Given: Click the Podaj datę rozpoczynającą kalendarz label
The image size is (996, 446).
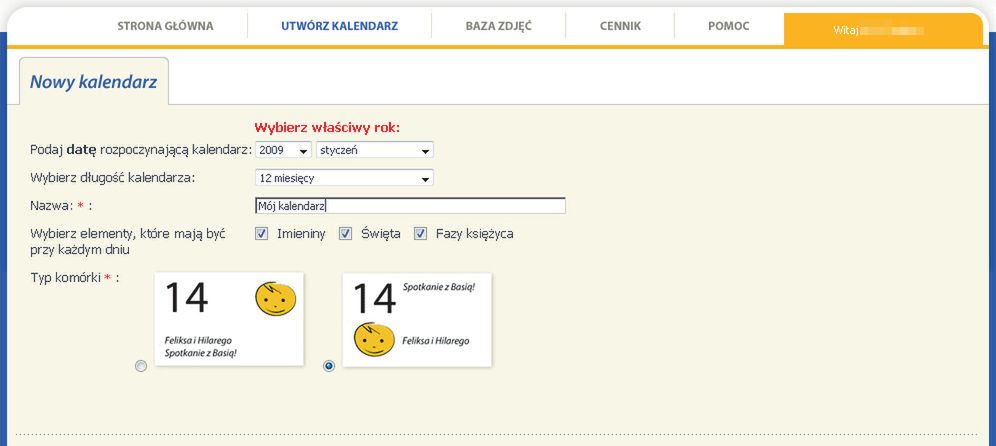Looking at the screenshot, I should point(141,151).
